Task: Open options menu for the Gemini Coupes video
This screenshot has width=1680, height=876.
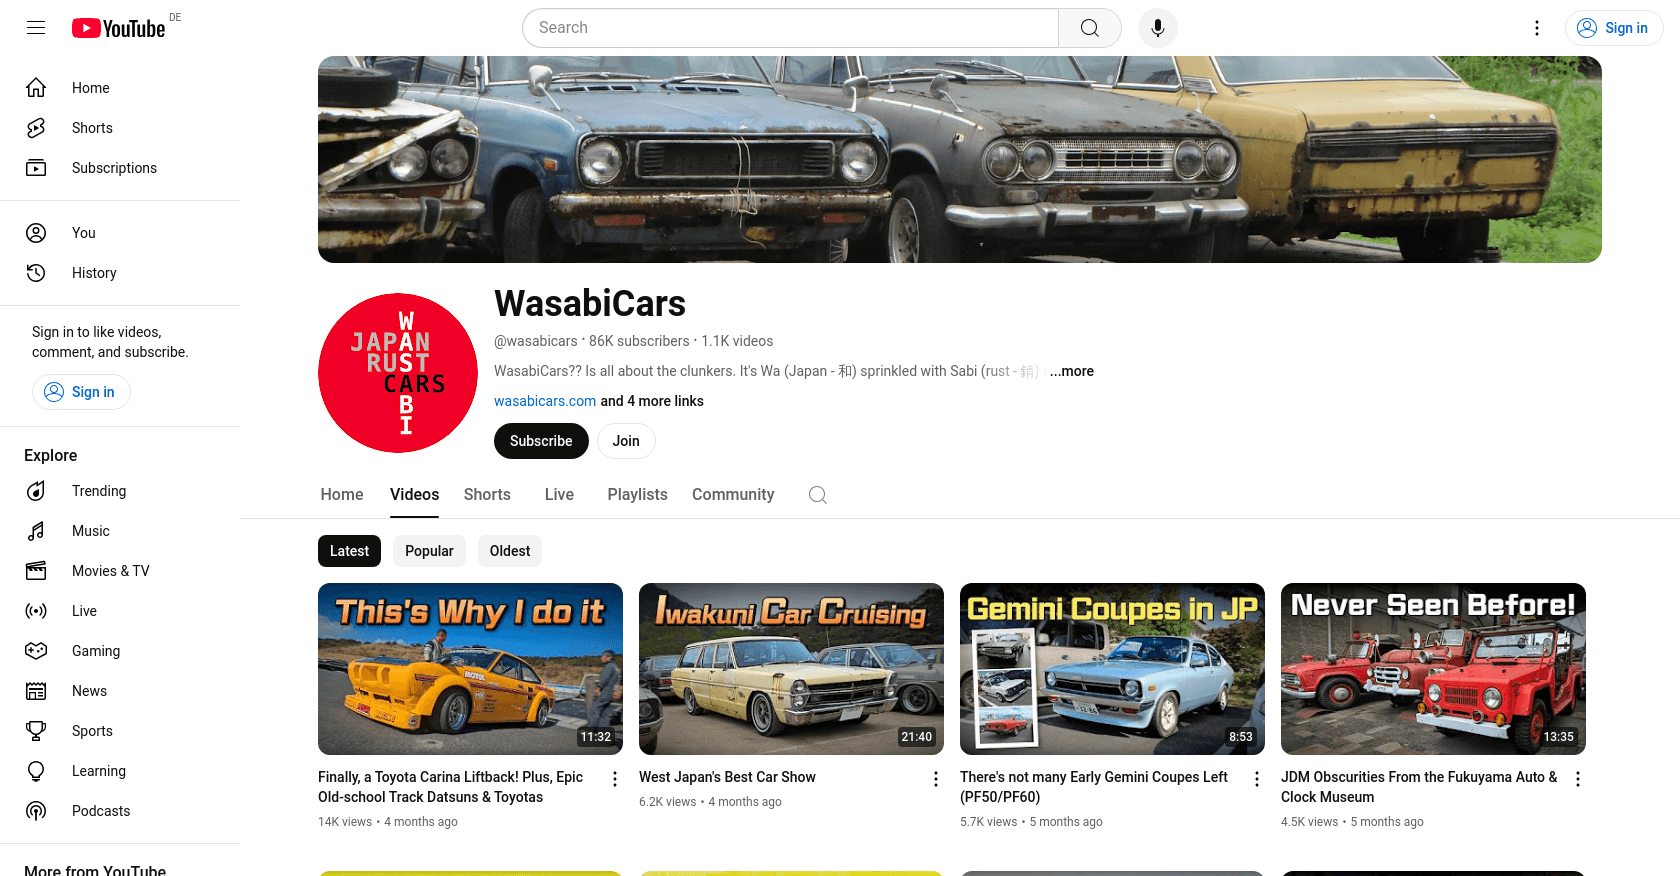Action: coord(1257,779)
